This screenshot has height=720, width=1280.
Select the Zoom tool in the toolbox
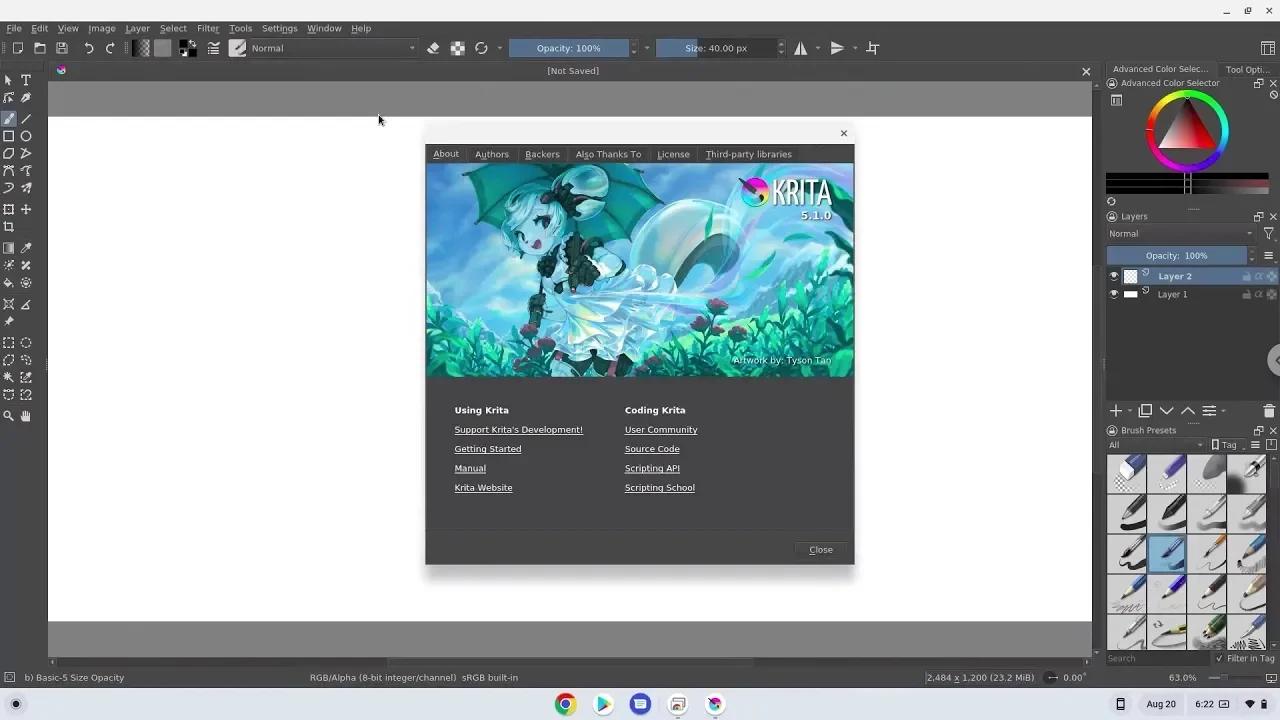point(11,416)
